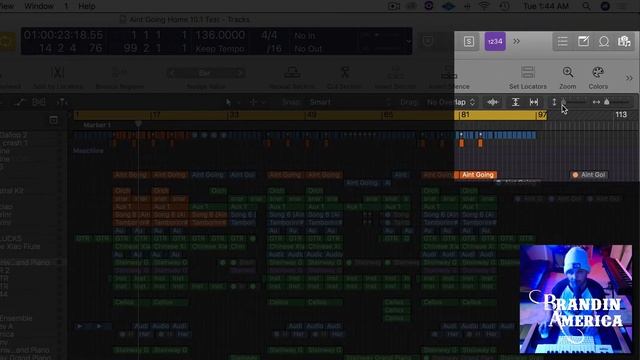This screenshot has width=640, height=360.
Task: Toggle the waveform zoom button
Action: pos(493,102)
